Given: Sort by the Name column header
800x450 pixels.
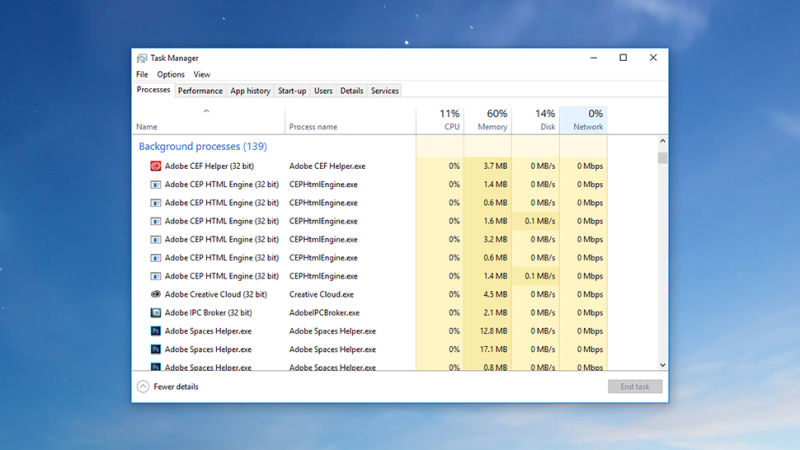Looking at the screenshot, I should tap(208, 120).
